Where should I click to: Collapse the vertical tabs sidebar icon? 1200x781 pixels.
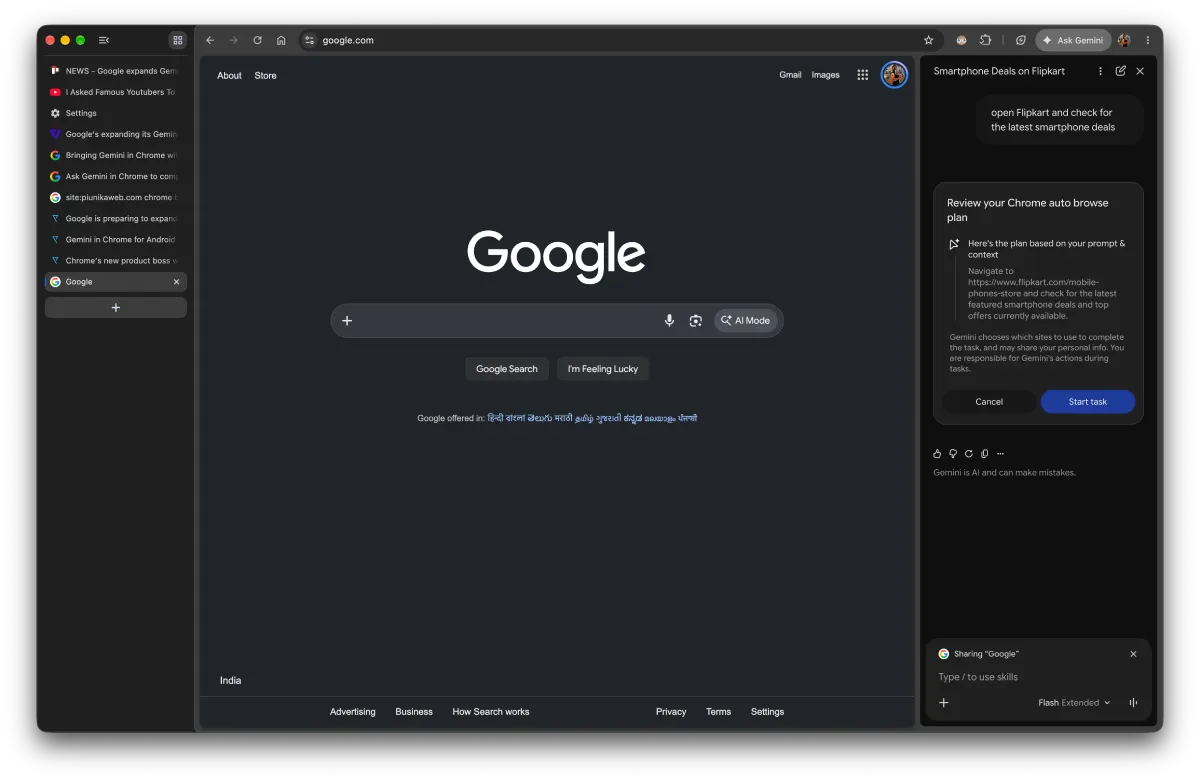pos(104,40)
